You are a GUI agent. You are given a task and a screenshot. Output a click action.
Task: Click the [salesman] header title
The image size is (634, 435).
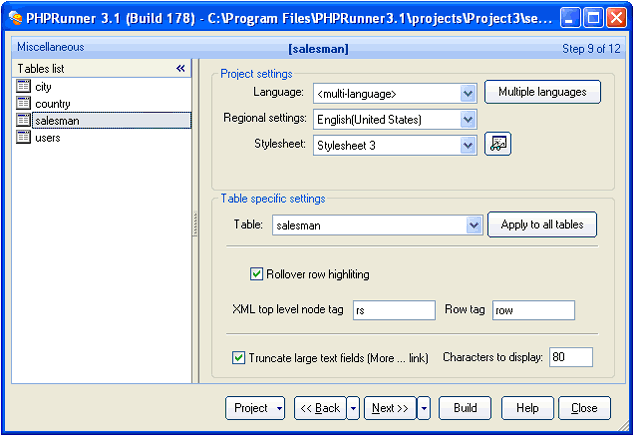pos(318,49)
